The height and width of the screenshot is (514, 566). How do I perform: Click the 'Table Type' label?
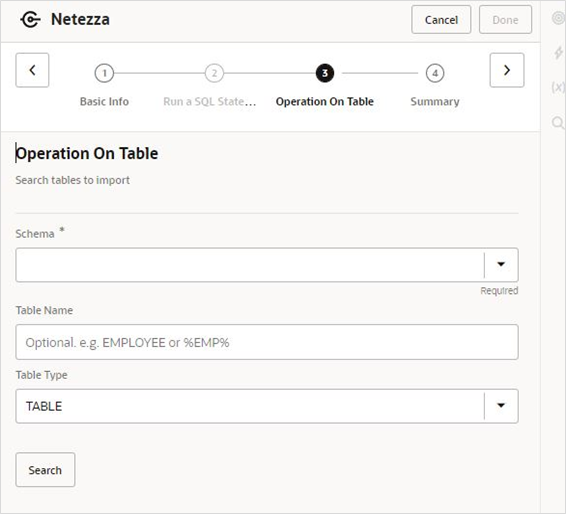pyautogui.click(x=42, y=375)
